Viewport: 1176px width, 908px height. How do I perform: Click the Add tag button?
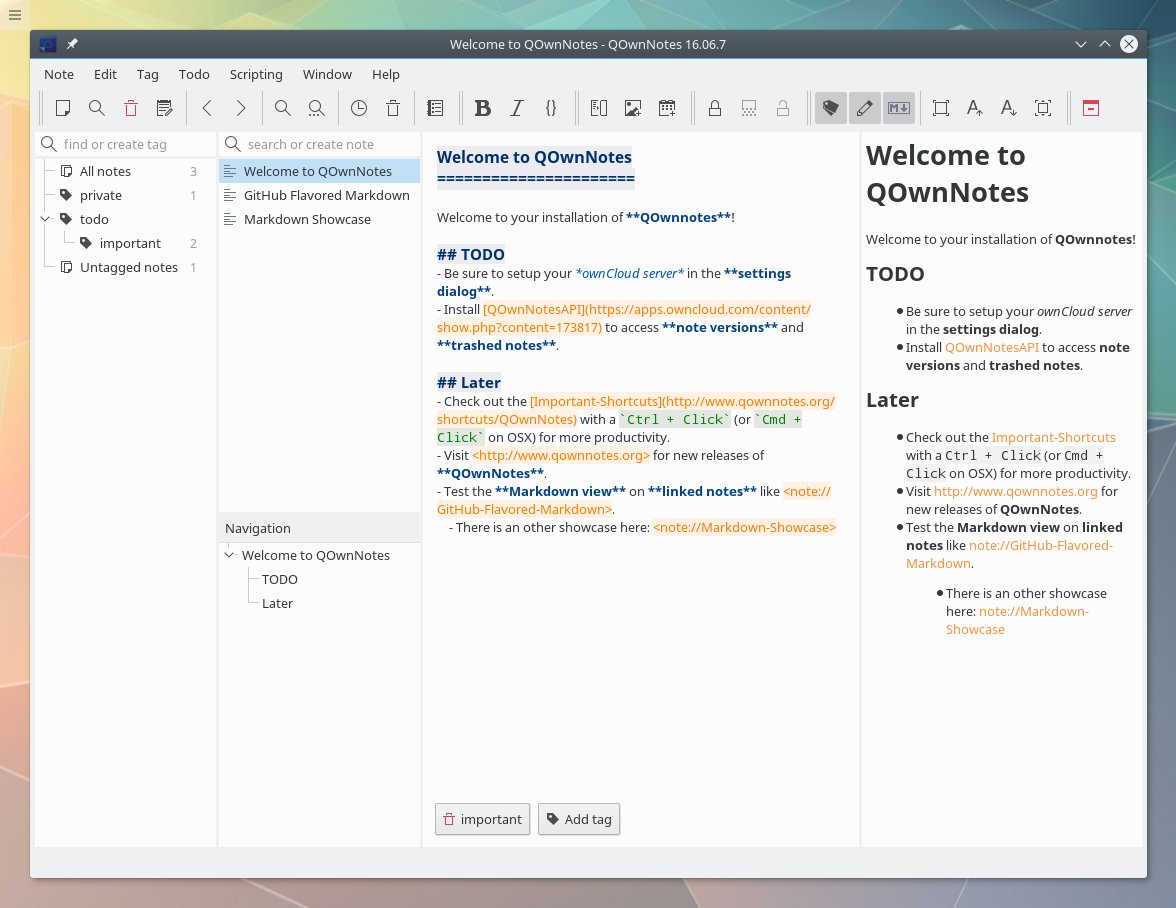[x=579, y=819]
